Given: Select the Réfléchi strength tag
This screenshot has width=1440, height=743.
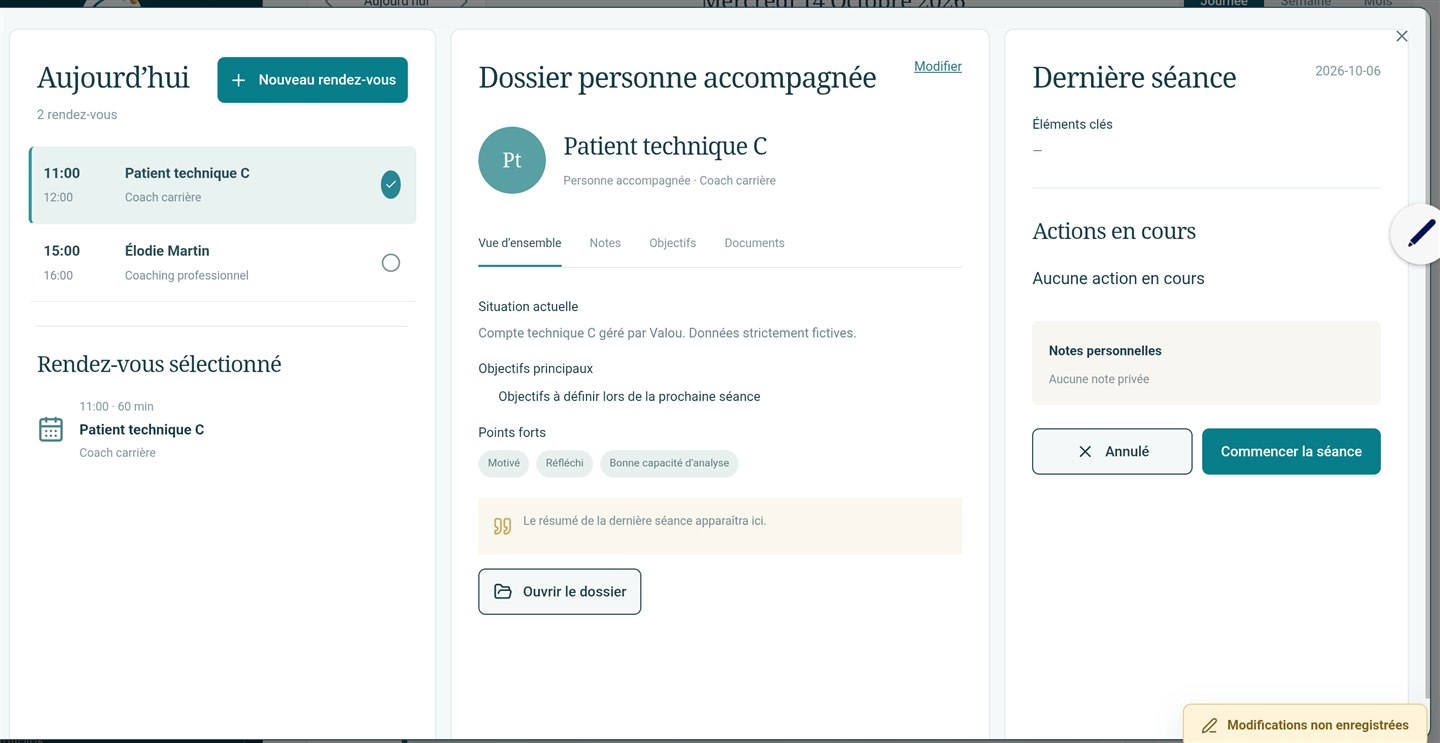Looking at the screenshot, I should pos(565,463).
